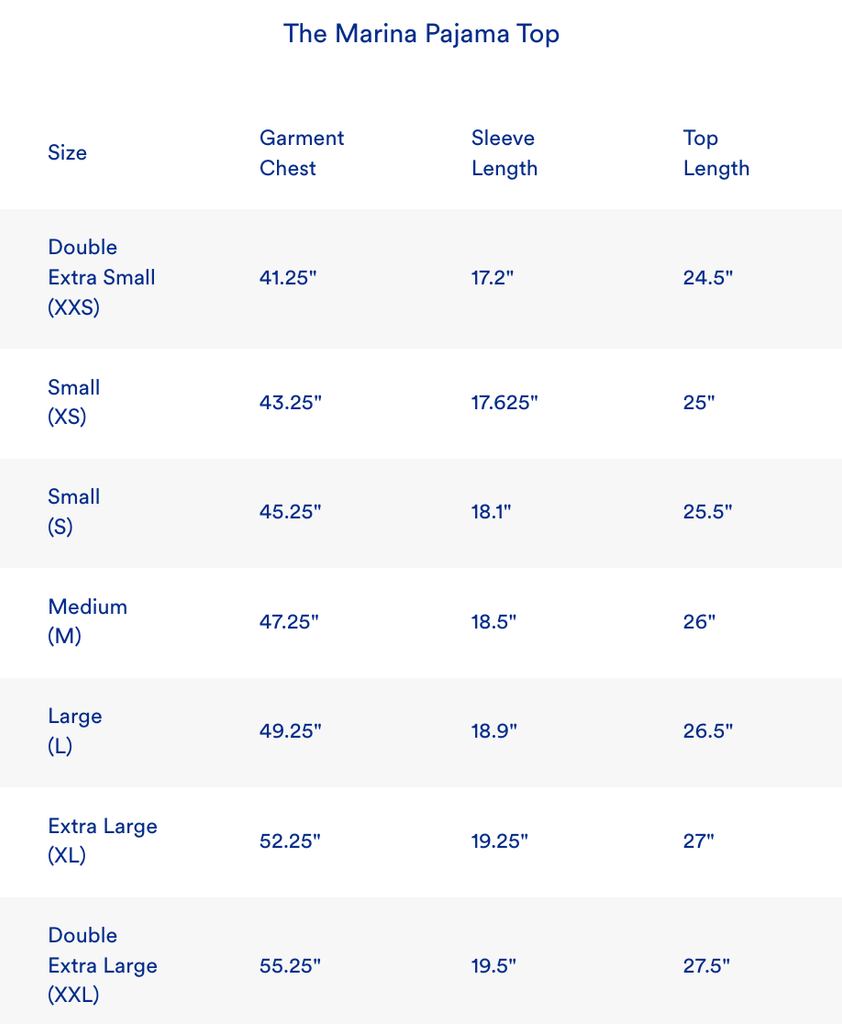Select the 17.625" sleeve length value

(505, 403)
